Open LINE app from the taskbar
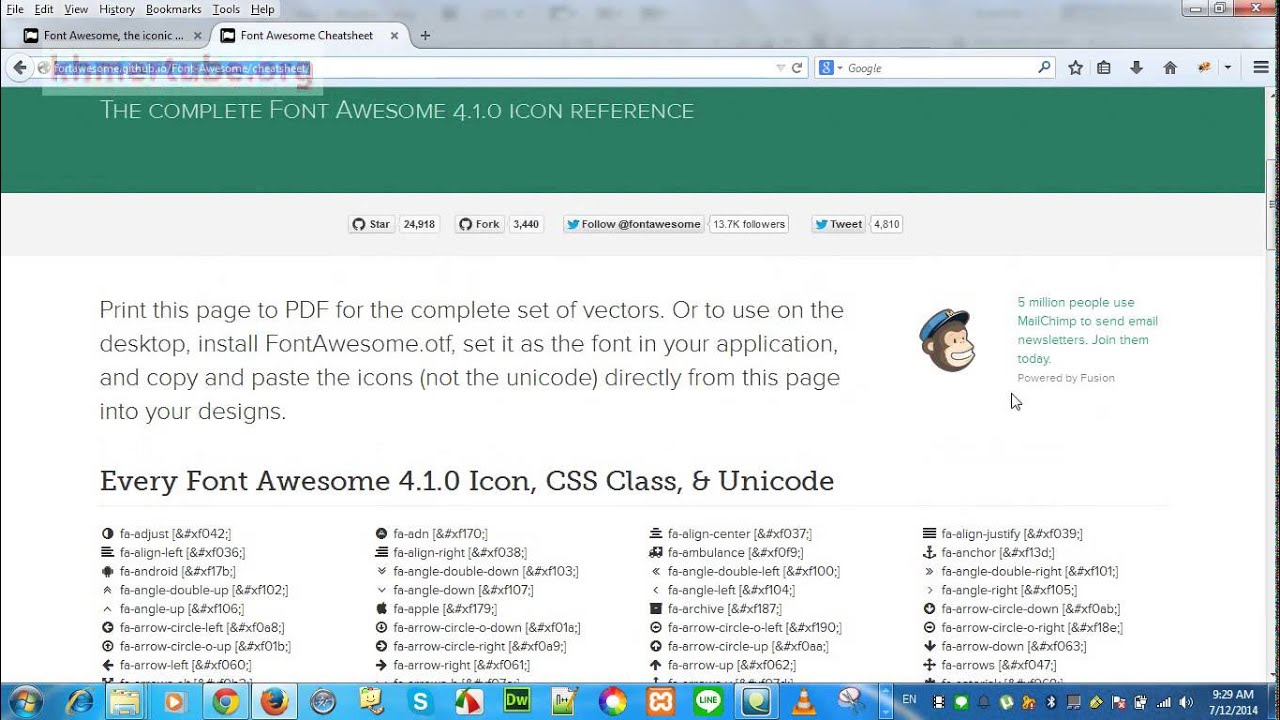1280x720 pixels. (708, 702)
